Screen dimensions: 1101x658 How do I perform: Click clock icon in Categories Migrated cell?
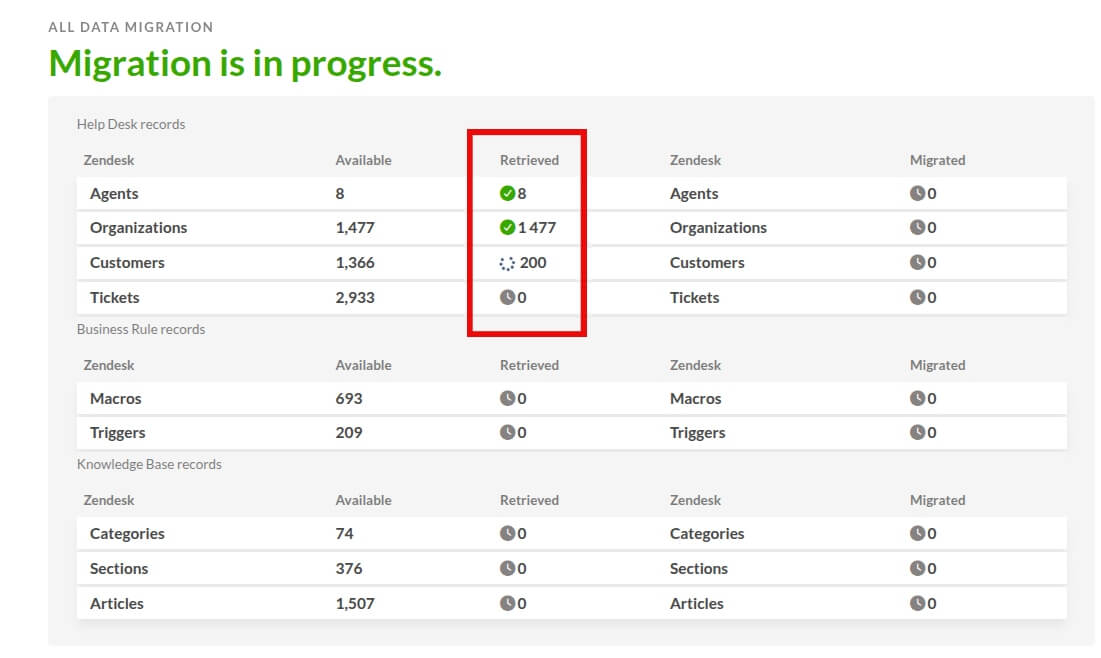click(917, 533)
